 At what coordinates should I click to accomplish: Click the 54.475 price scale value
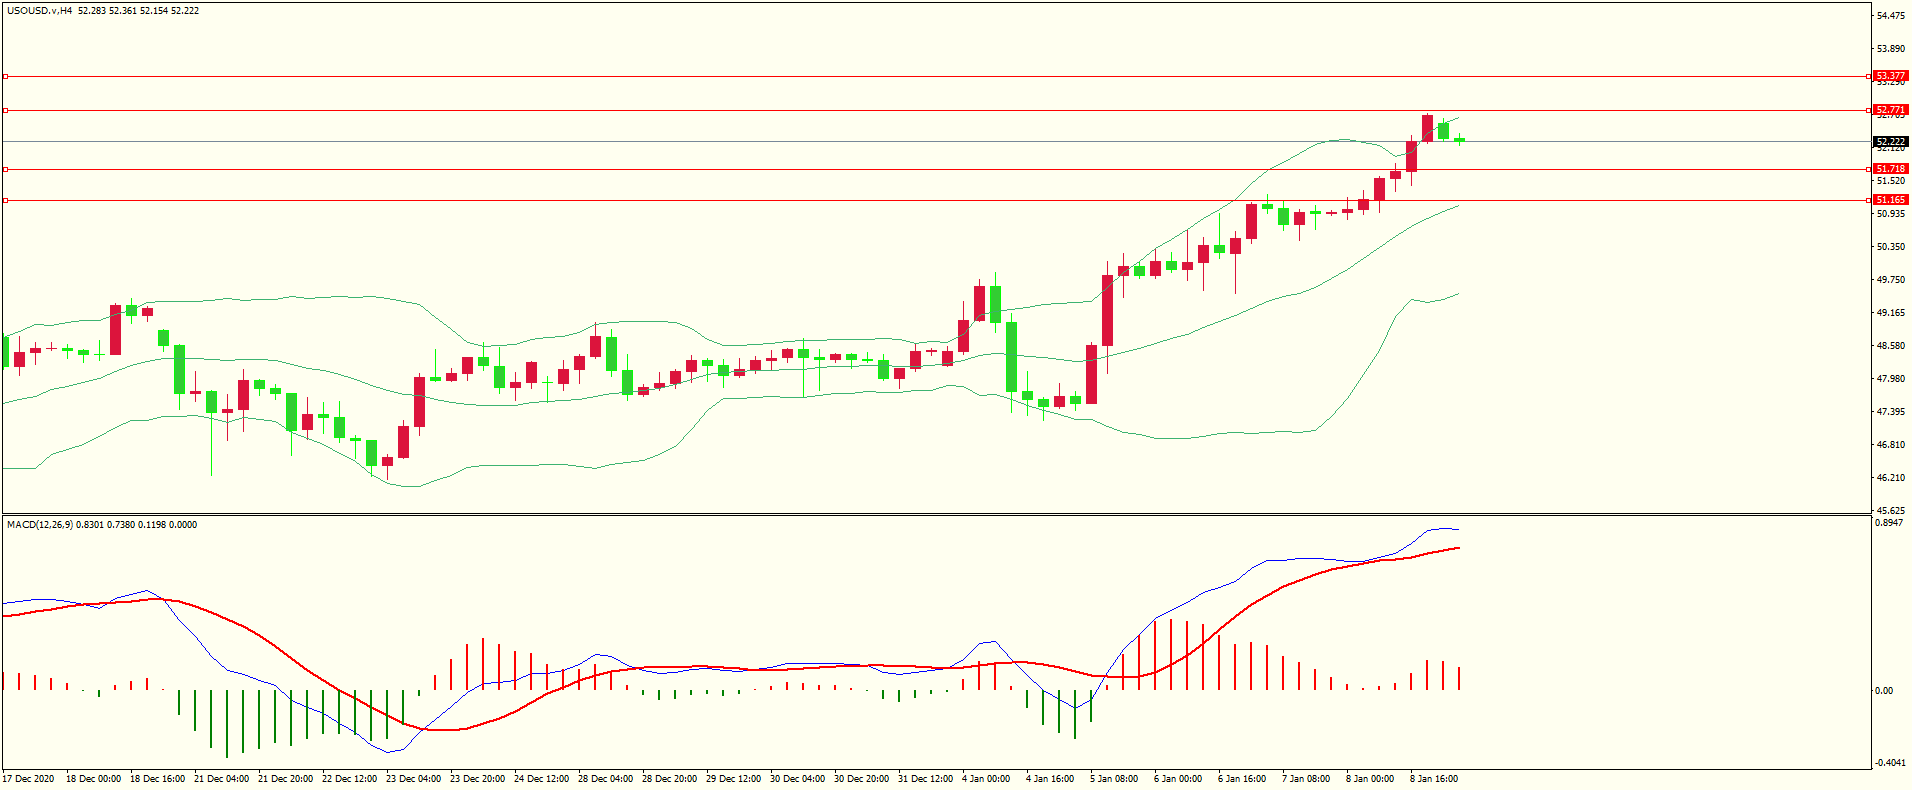click(1890, 16)
